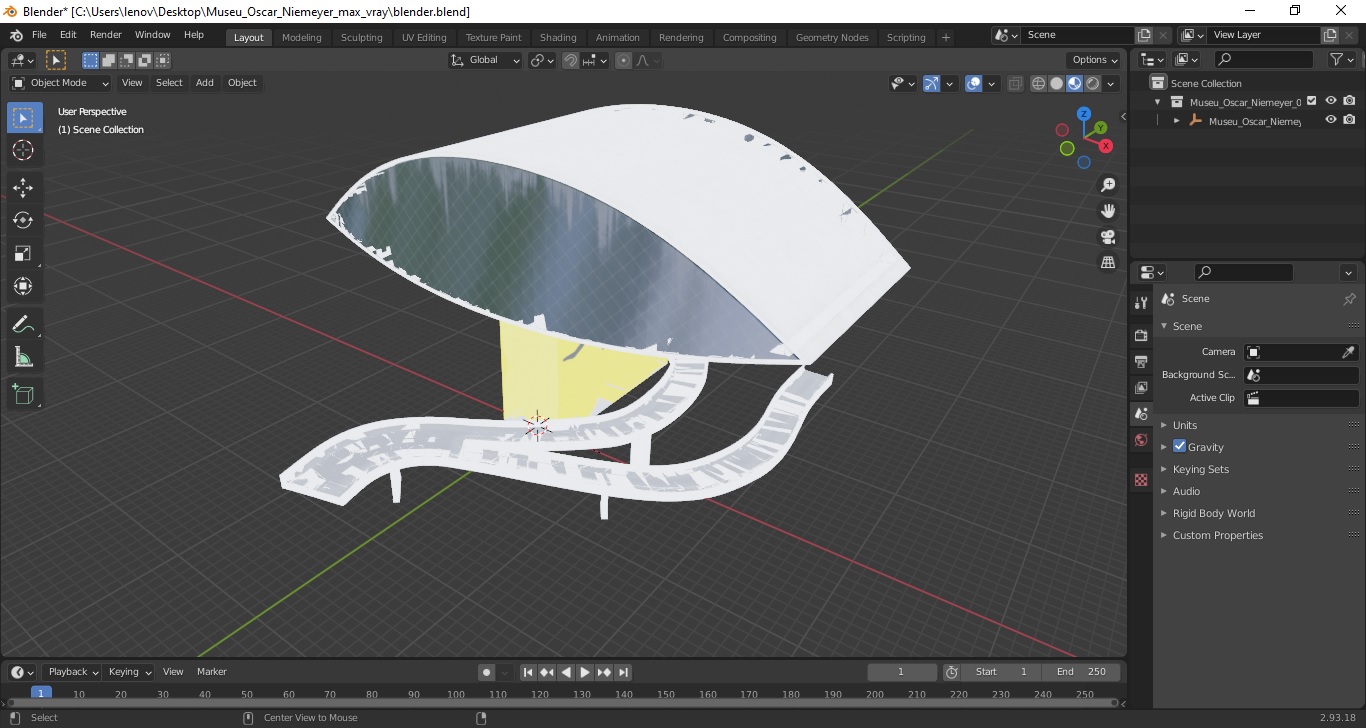1366x728 pixels.
Task: Expand the Rigid Body World panel
Action: (x=1213, y=513)
